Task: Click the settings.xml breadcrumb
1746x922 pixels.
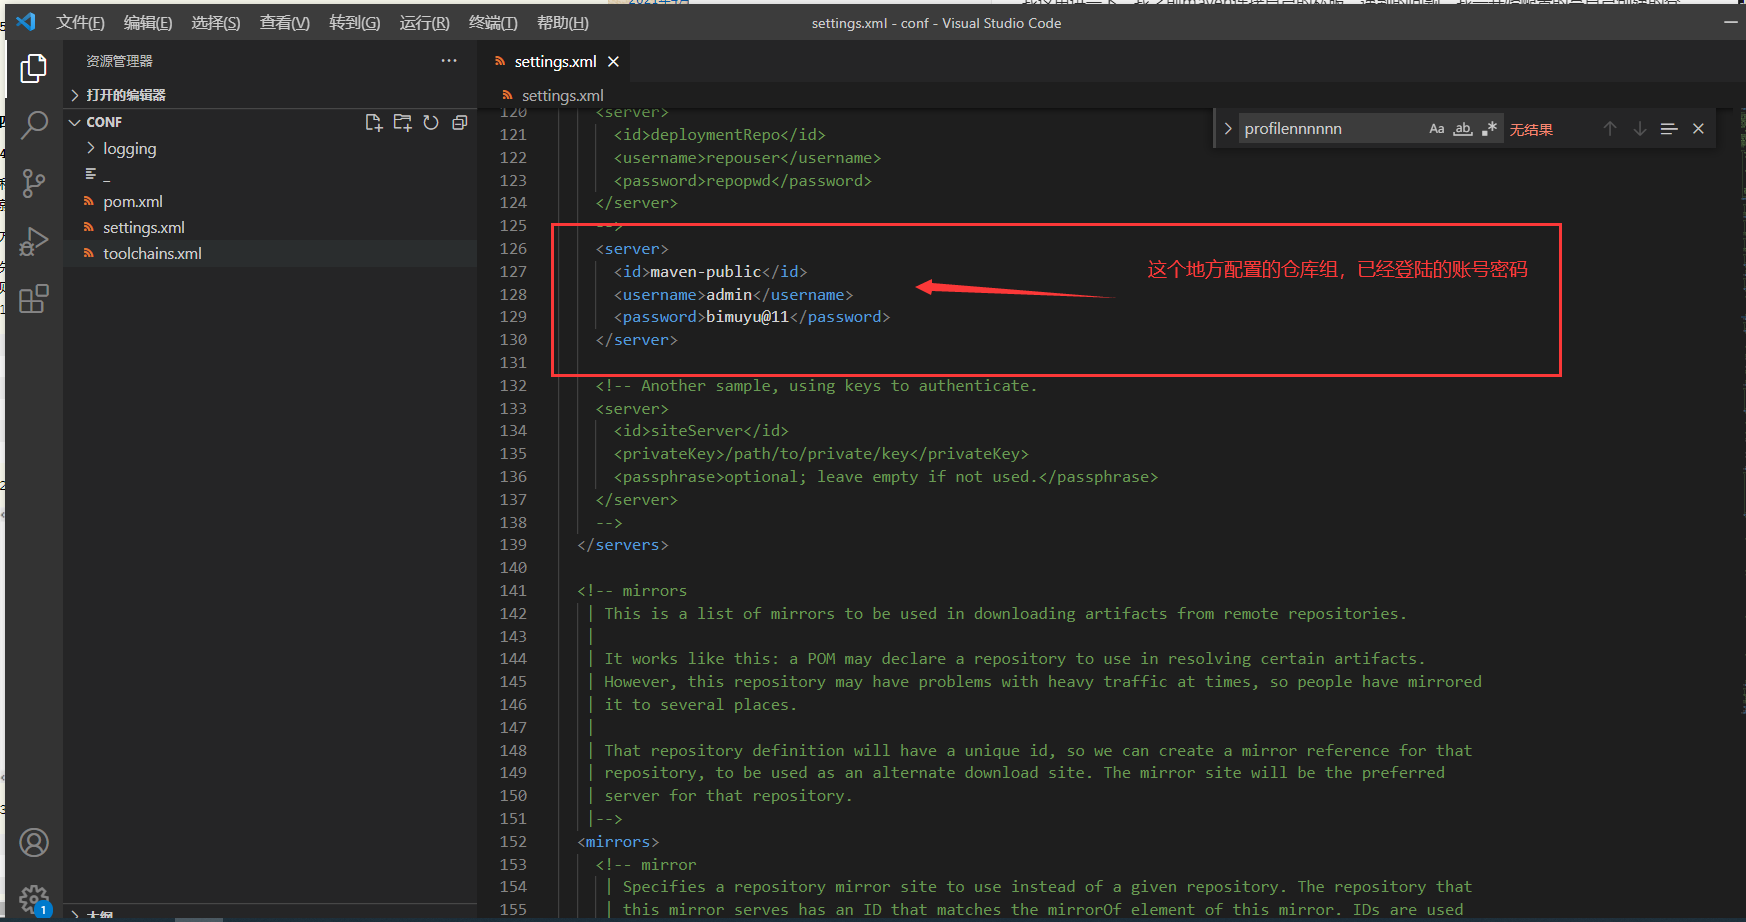Action: coord(562,95)
